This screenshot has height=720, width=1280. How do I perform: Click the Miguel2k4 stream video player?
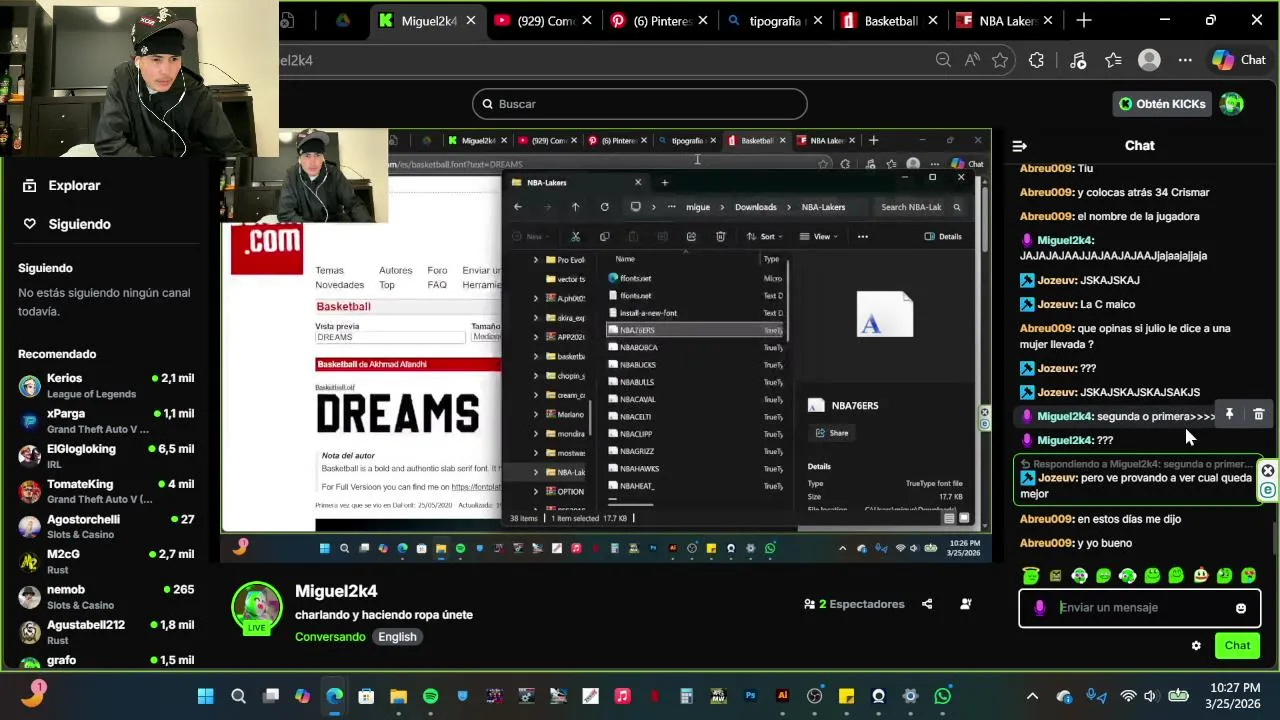[607, 345]
